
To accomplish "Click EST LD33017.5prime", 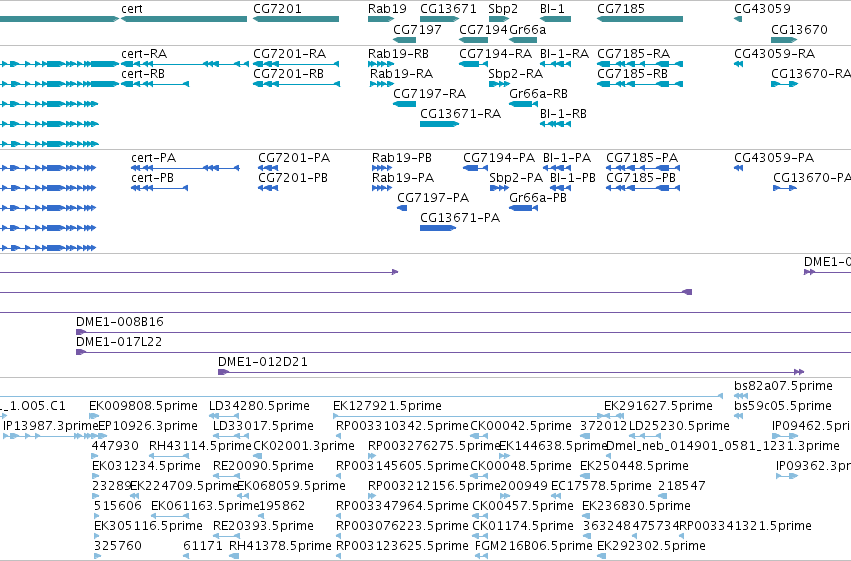I will 263,426.
